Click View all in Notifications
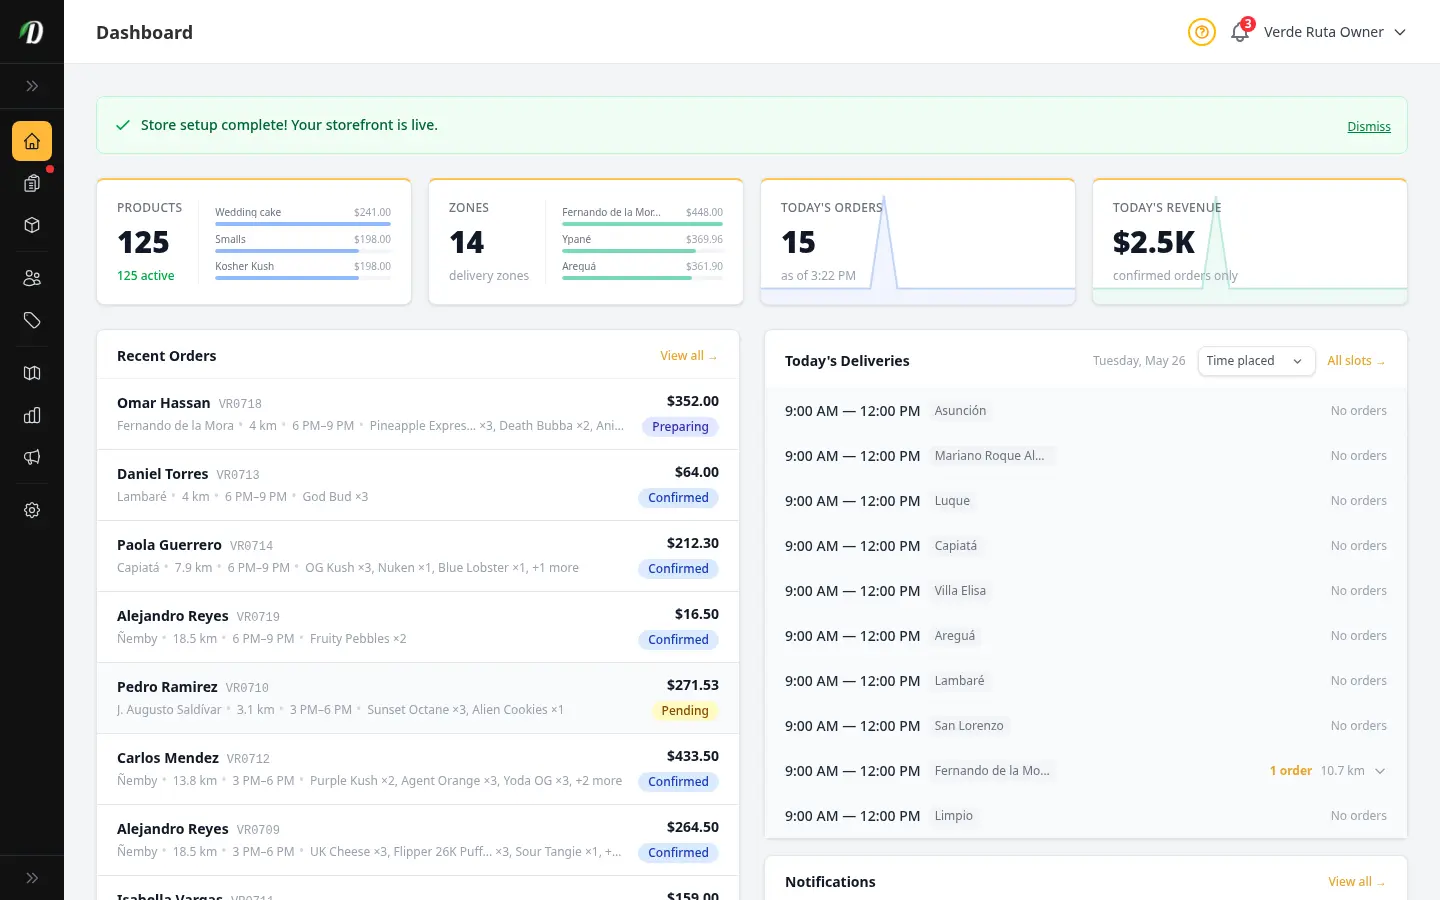The height and width of the screenshot is (900, 1440). (x=1356, y=882)
